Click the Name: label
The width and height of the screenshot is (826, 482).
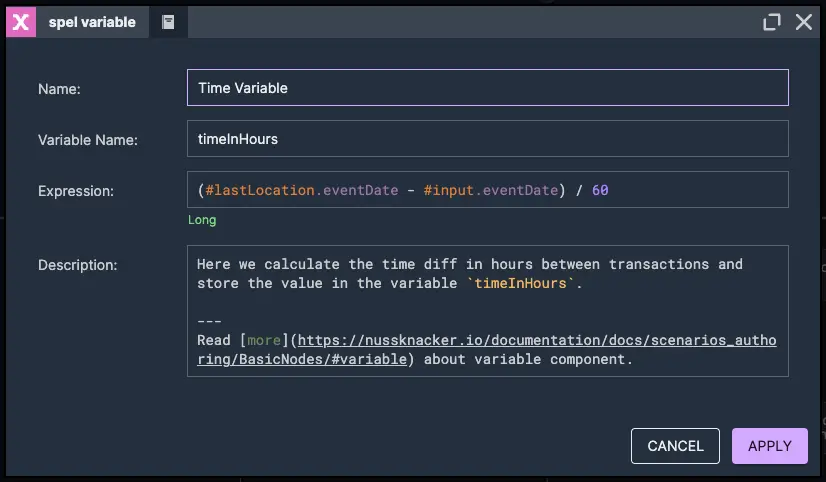[60, 89]
